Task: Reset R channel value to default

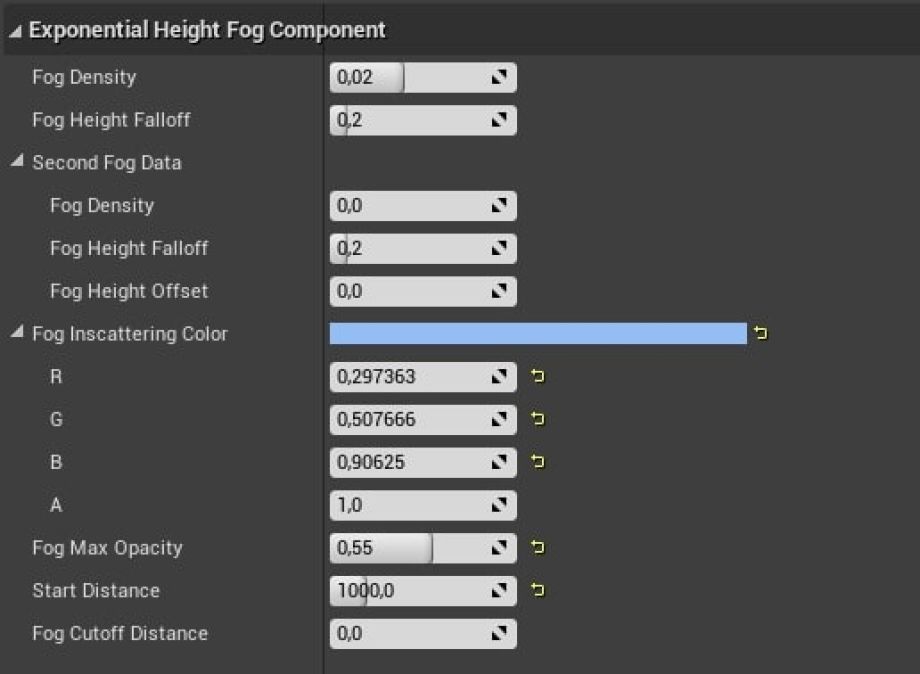Action: [538, 377]
